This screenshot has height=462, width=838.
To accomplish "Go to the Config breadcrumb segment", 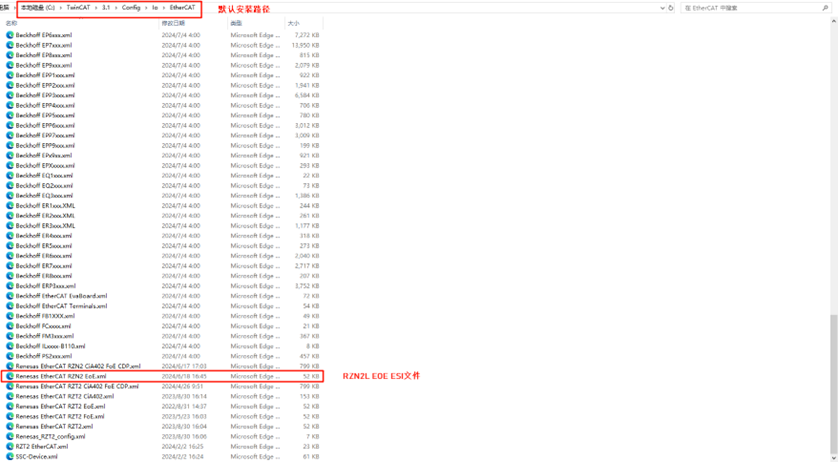I will pyautogui.click(x=131, y=8).
